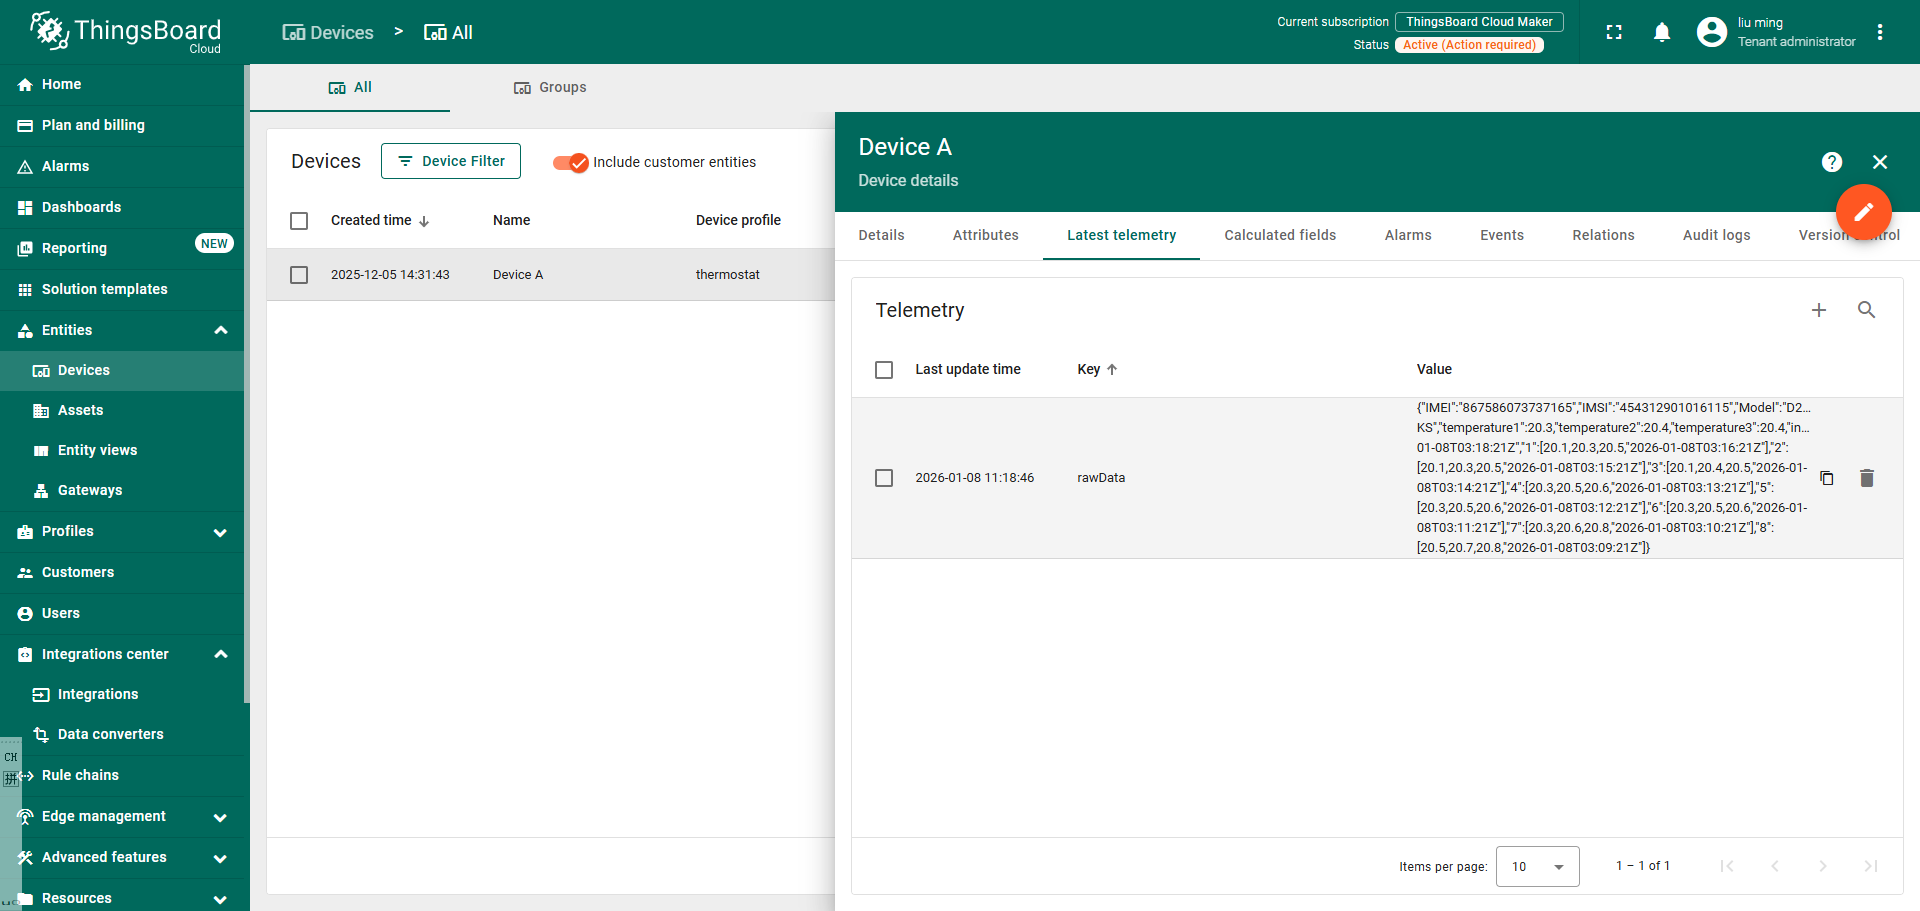Viewport: 1920px width, 911px height.
Task: Sort telemetry by Key column
Action: click(1097, 370)
